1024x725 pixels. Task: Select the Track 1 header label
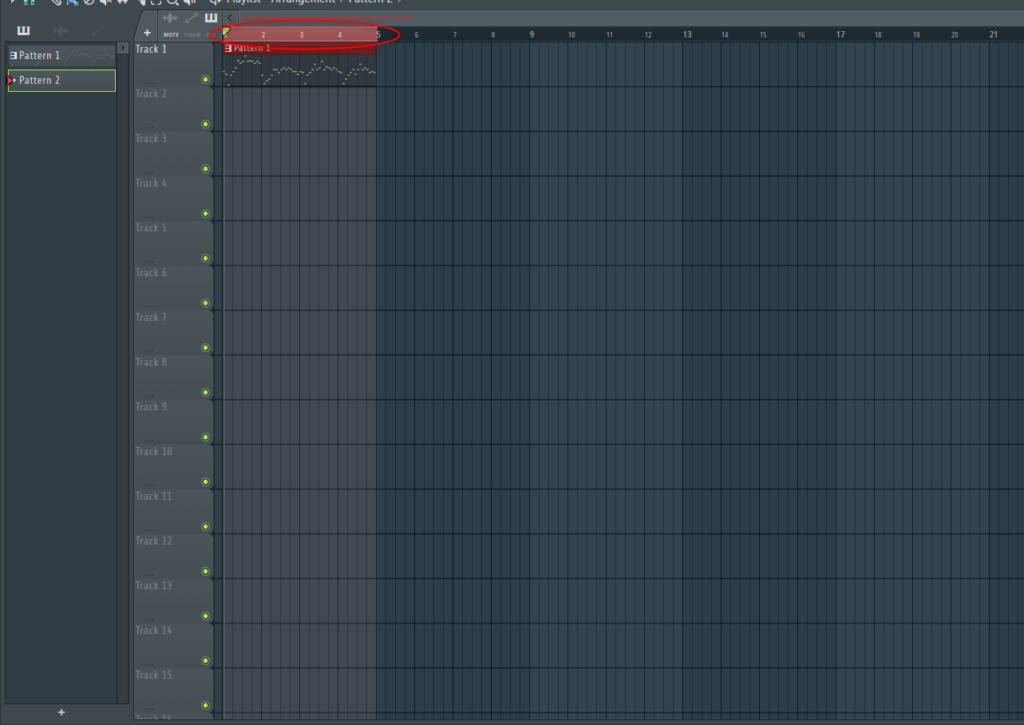(x=151, y=49)
